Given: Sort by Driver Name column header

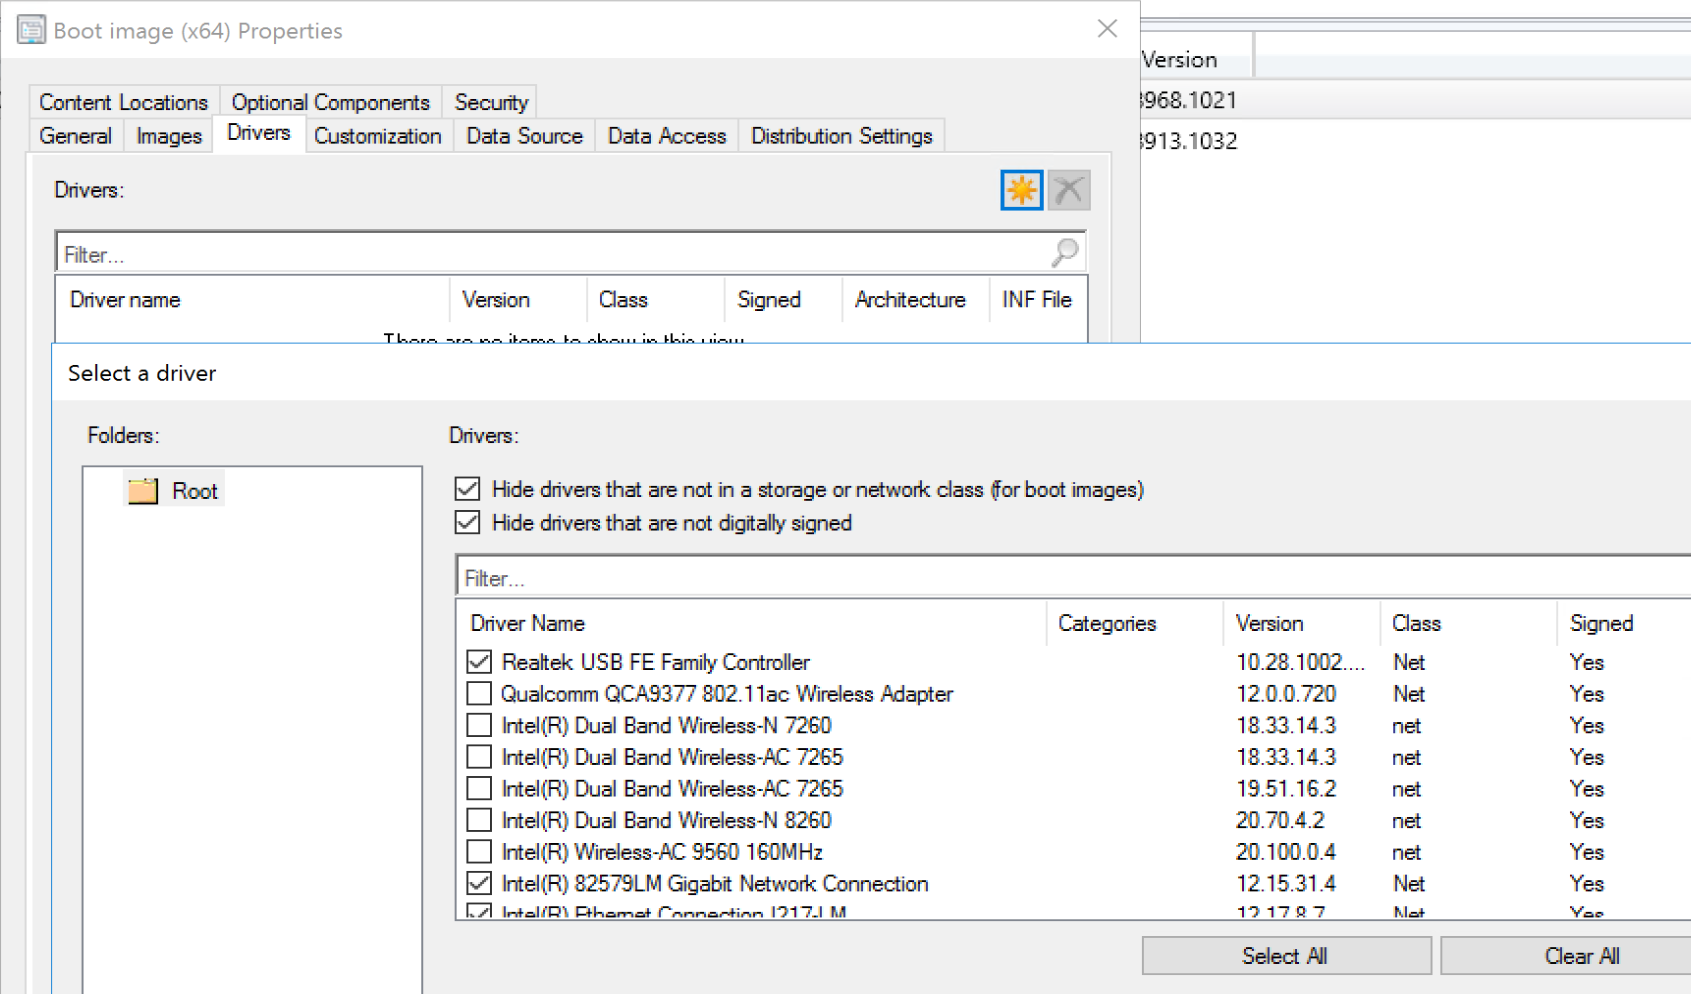Looking at the screenshot, I should (527, 623).
